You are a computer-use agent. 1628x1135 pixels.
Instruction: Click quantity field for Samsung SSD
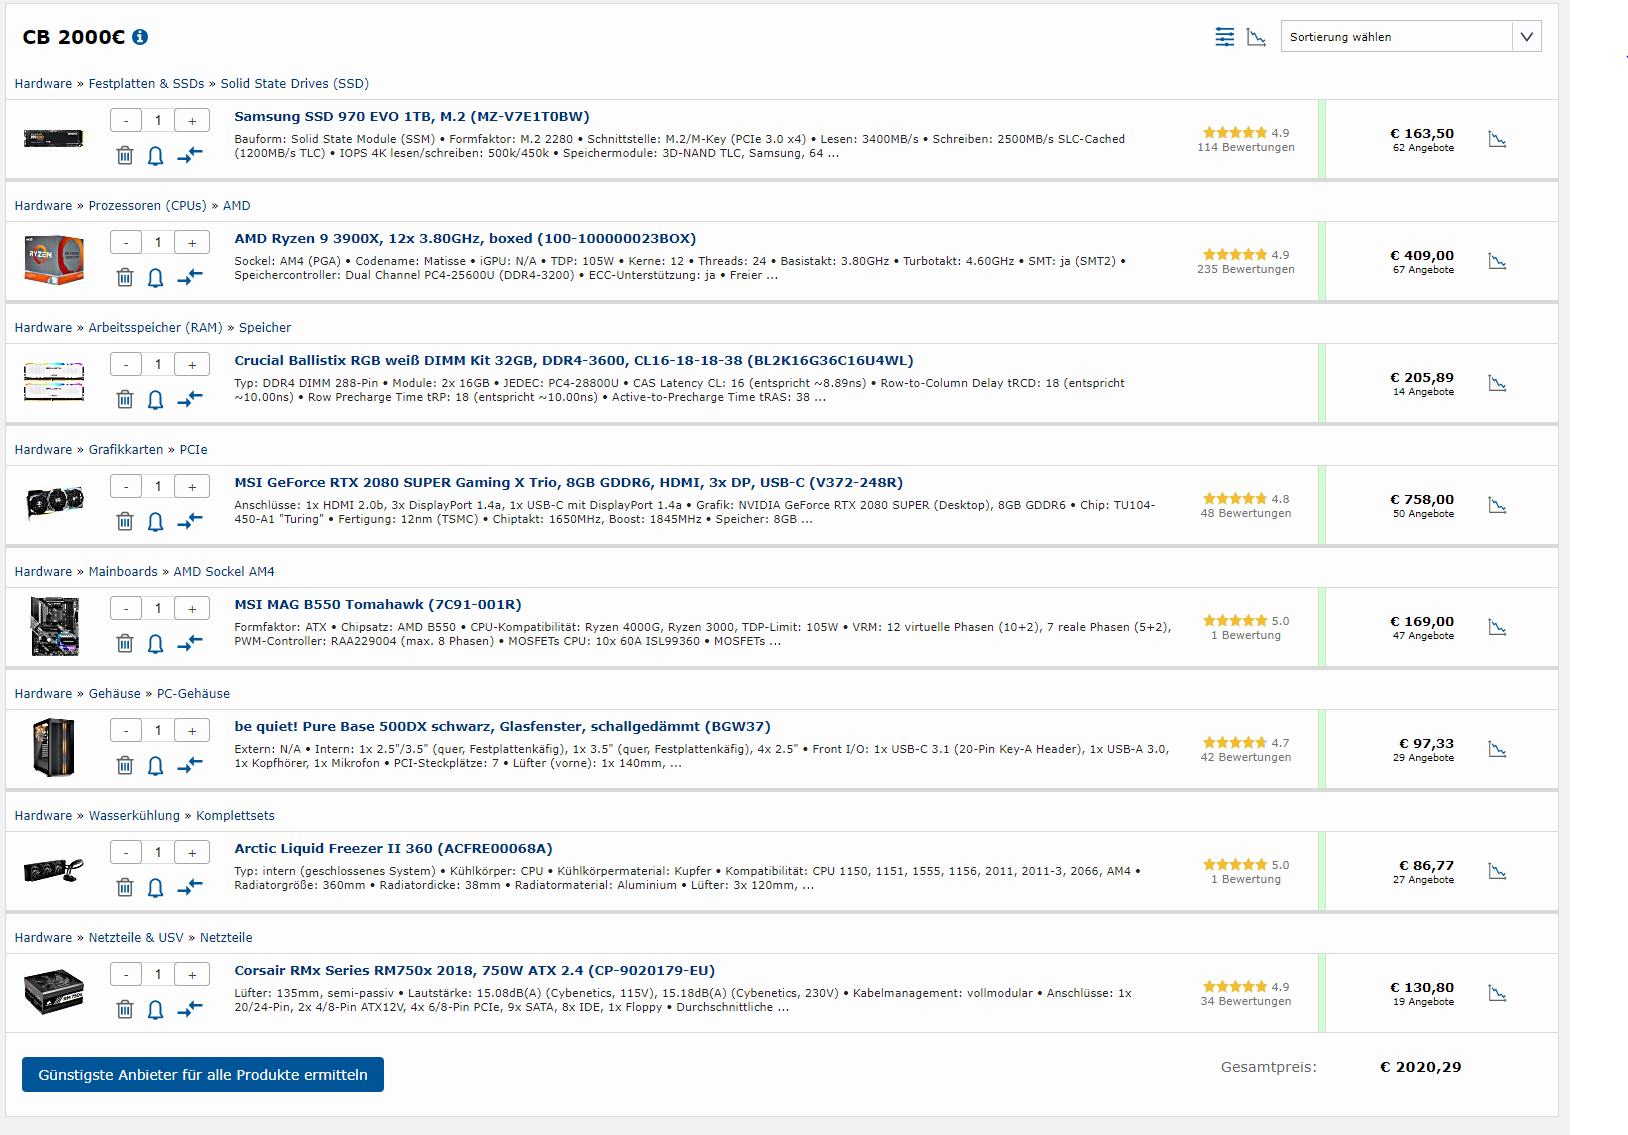click(x=158, y=120)
